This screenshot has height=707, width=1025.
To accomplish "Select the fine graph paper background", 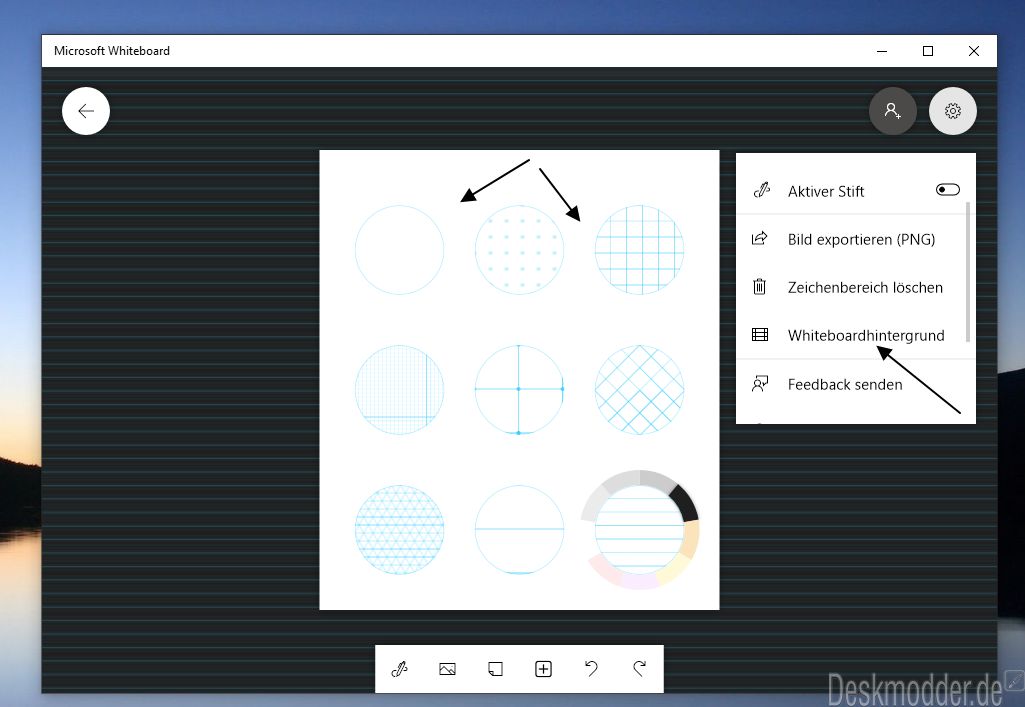I will 399,389.
